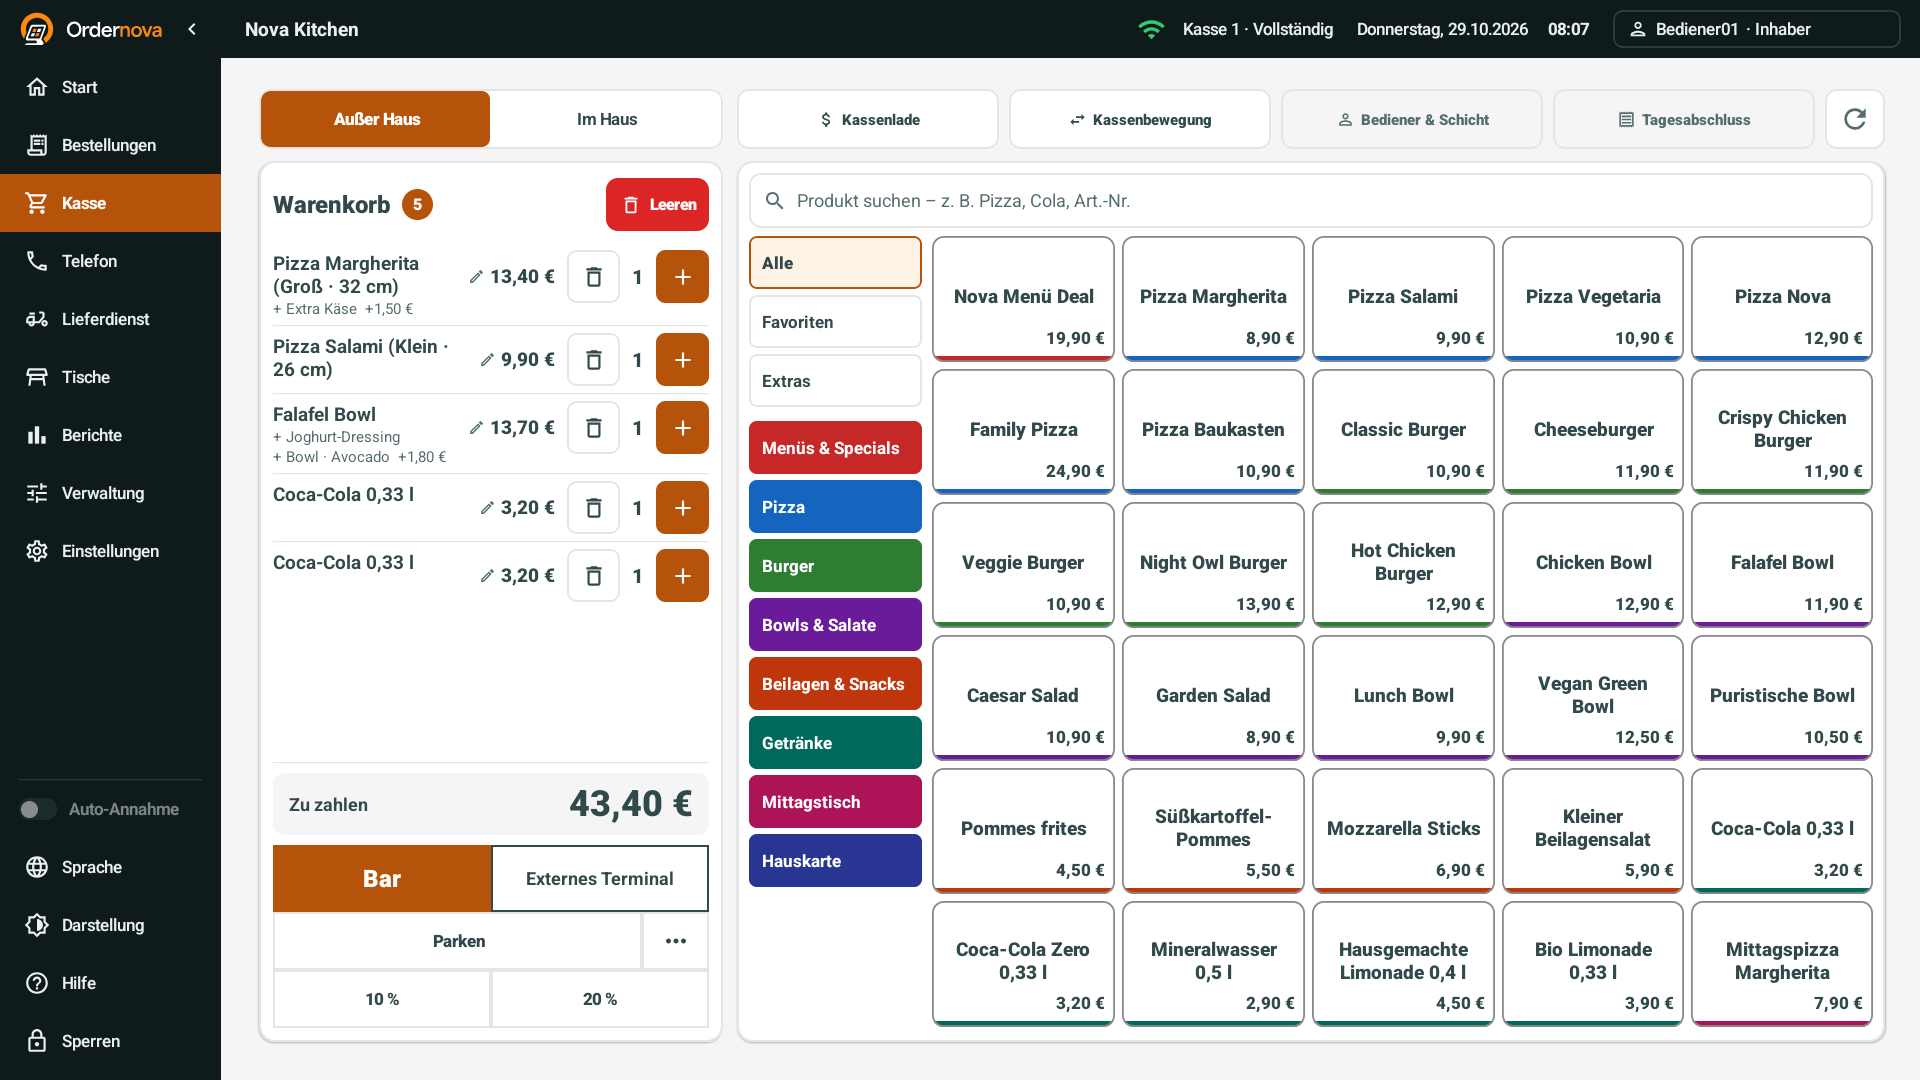Select the Außer Haus tab

click(x=376, y=119)
